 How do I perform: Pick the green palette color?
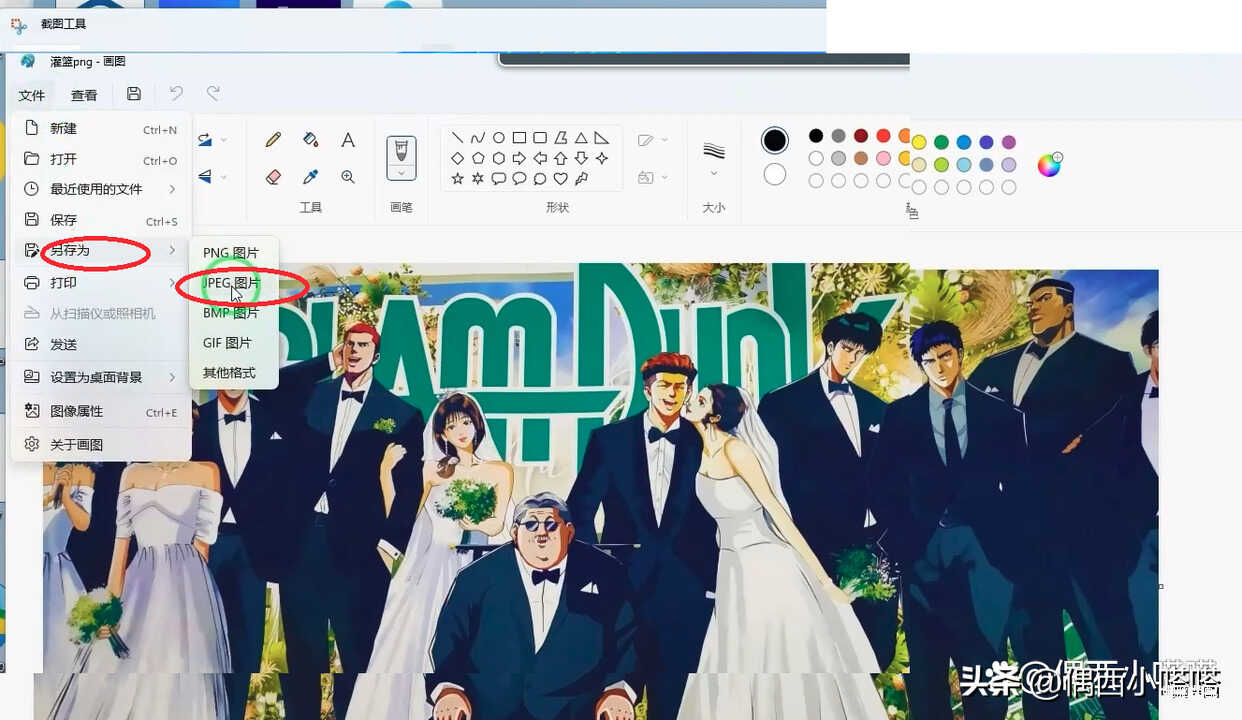tap(941, 142)
